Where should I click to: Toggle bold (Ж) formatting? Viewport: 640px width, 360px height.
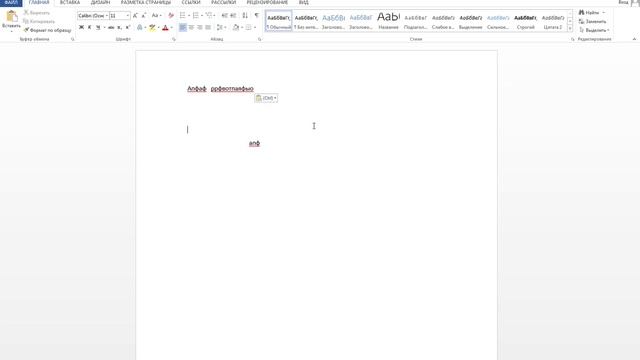(x=81, y=27)
